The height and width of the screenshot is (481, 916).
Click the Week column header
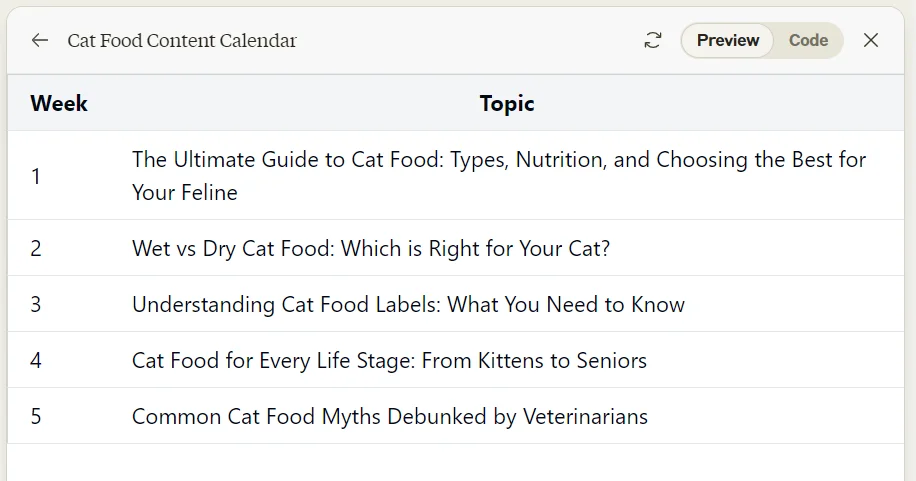point(59,103)
